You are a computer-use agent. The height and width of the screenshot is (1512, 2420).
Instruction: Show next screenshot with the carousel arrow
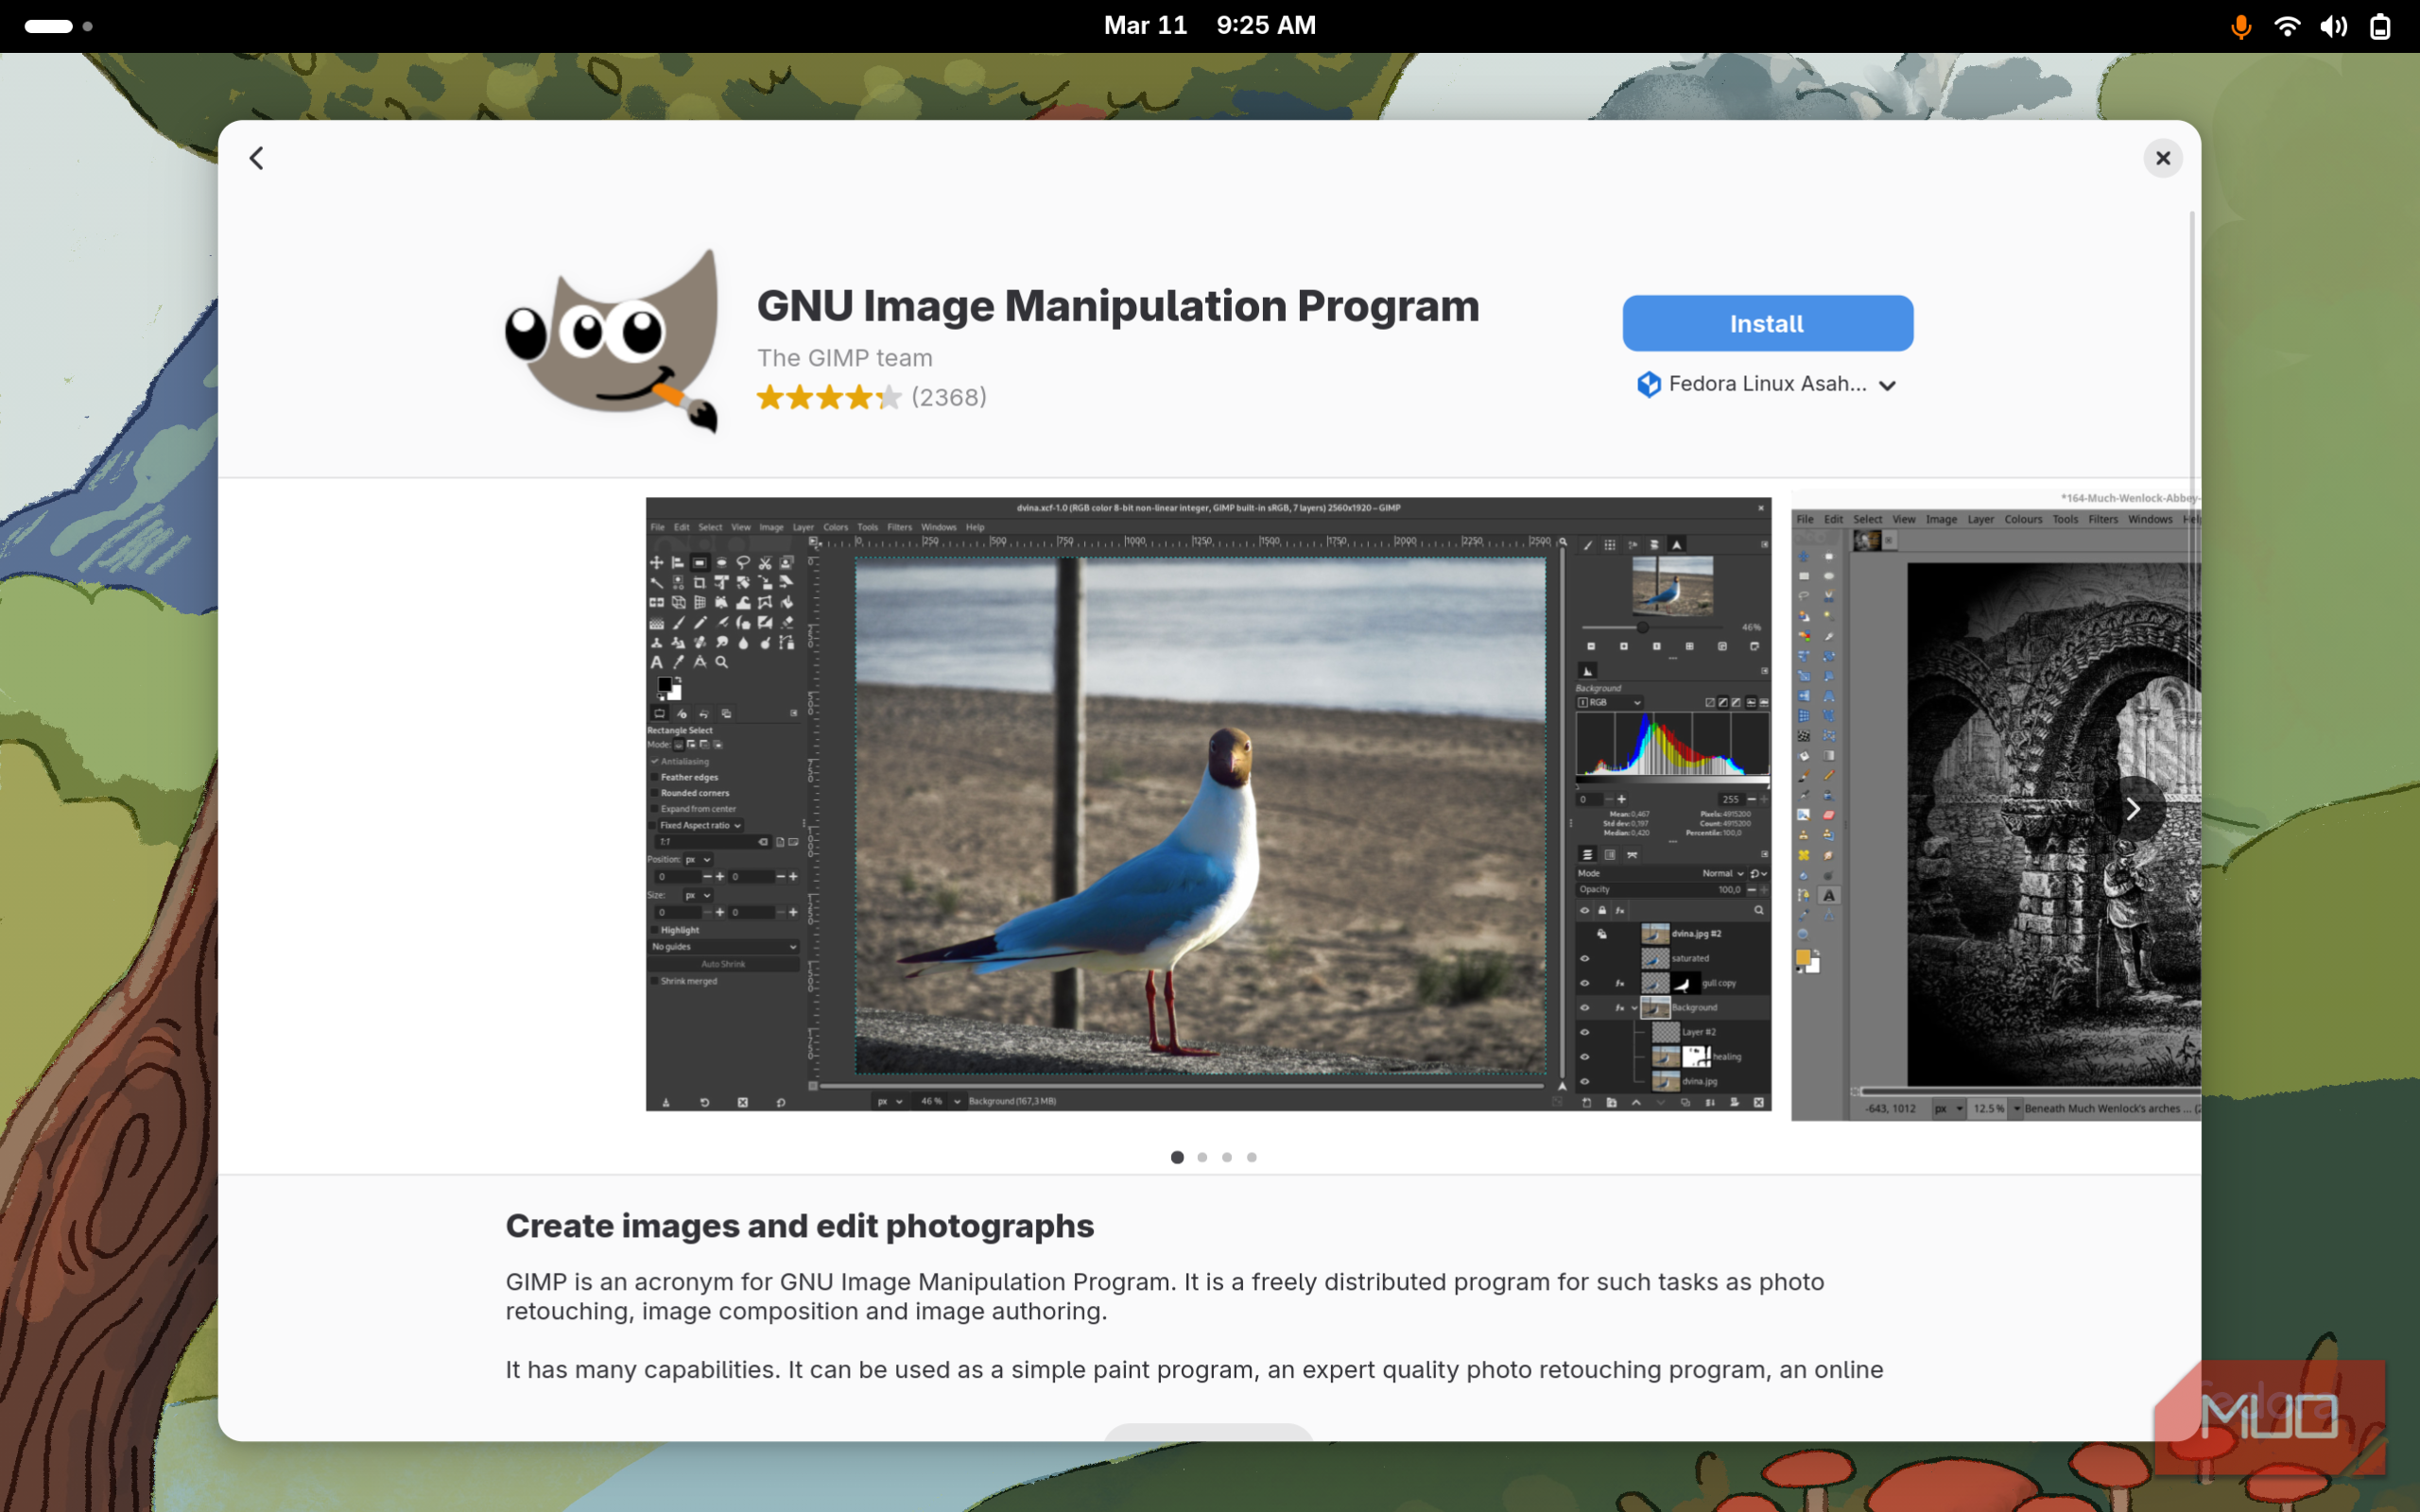click(2132, 808)
